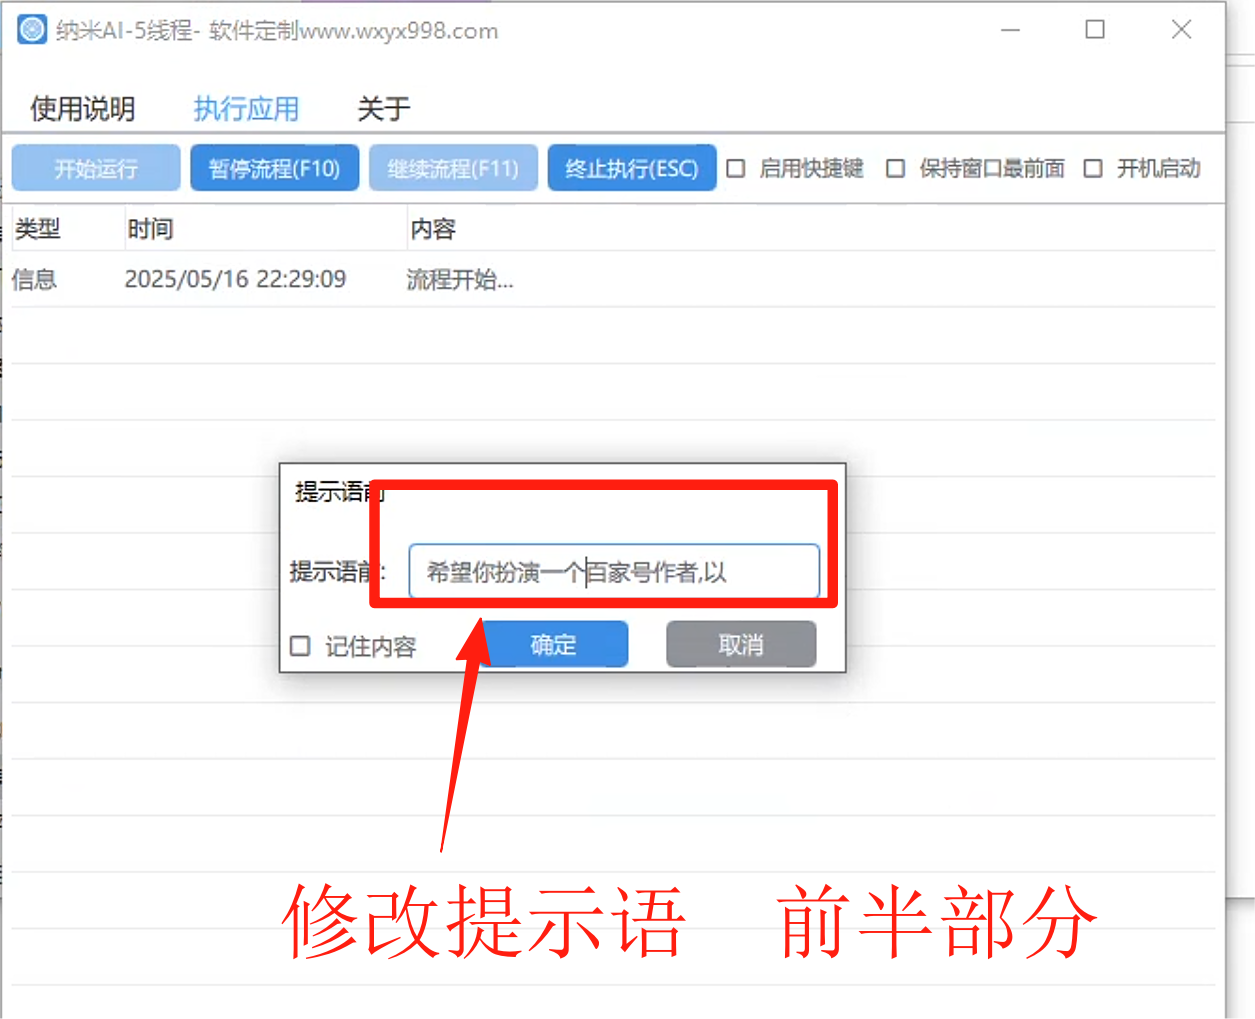Click the 提示语前 text input field
The height and width of the screenshot is (1019, 1255).
click(614, 571)
